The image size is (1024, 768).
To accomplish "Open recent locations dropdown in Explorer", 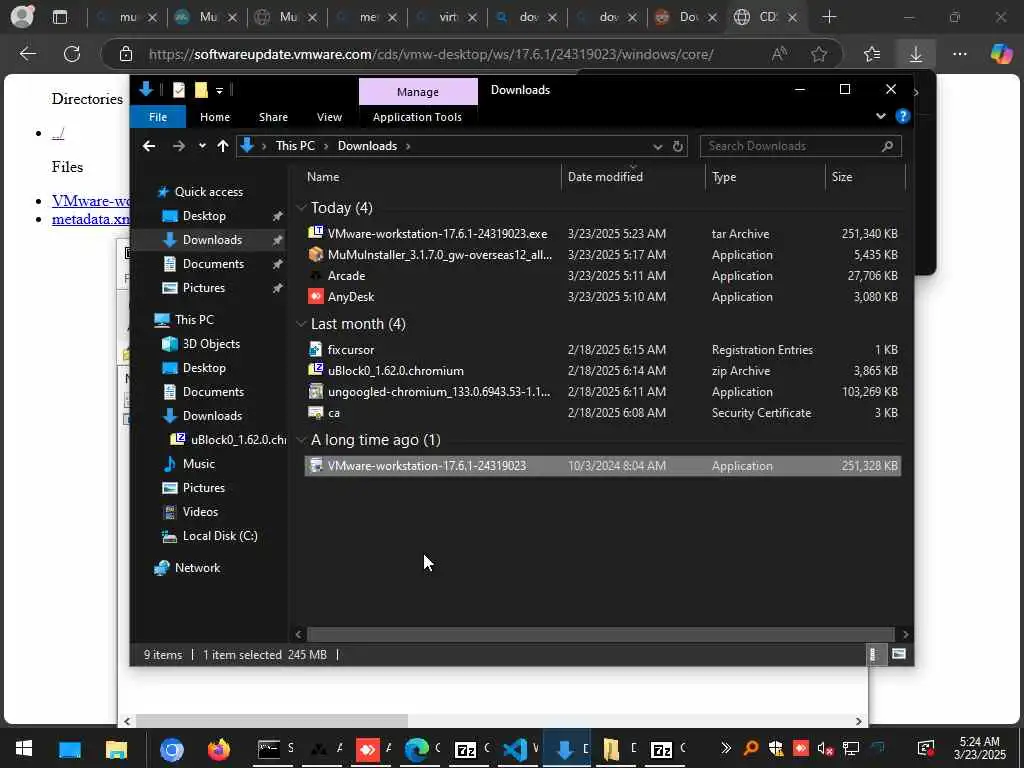I will pyautogui.click(x=202, y=146).
